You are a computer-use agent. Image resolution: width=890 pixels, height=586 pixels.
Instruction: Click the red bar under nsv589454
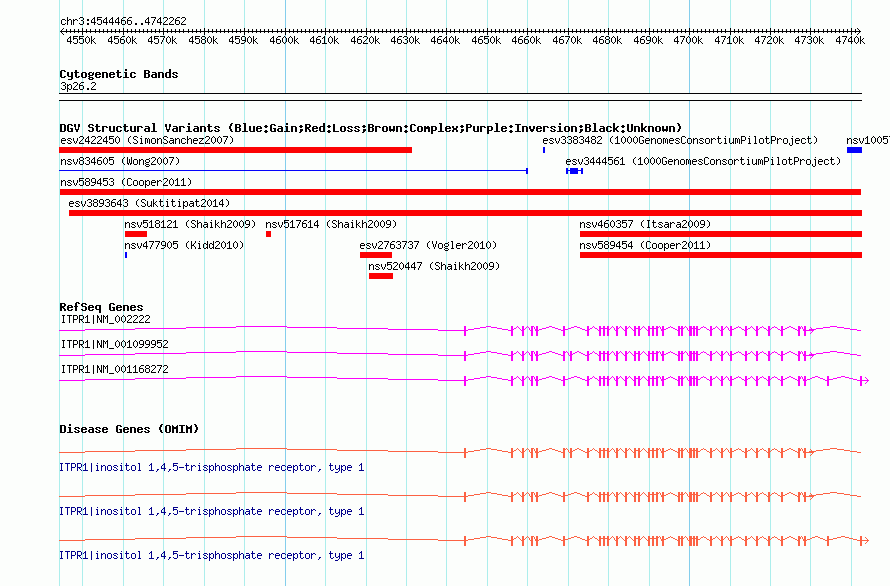[721, 255]
